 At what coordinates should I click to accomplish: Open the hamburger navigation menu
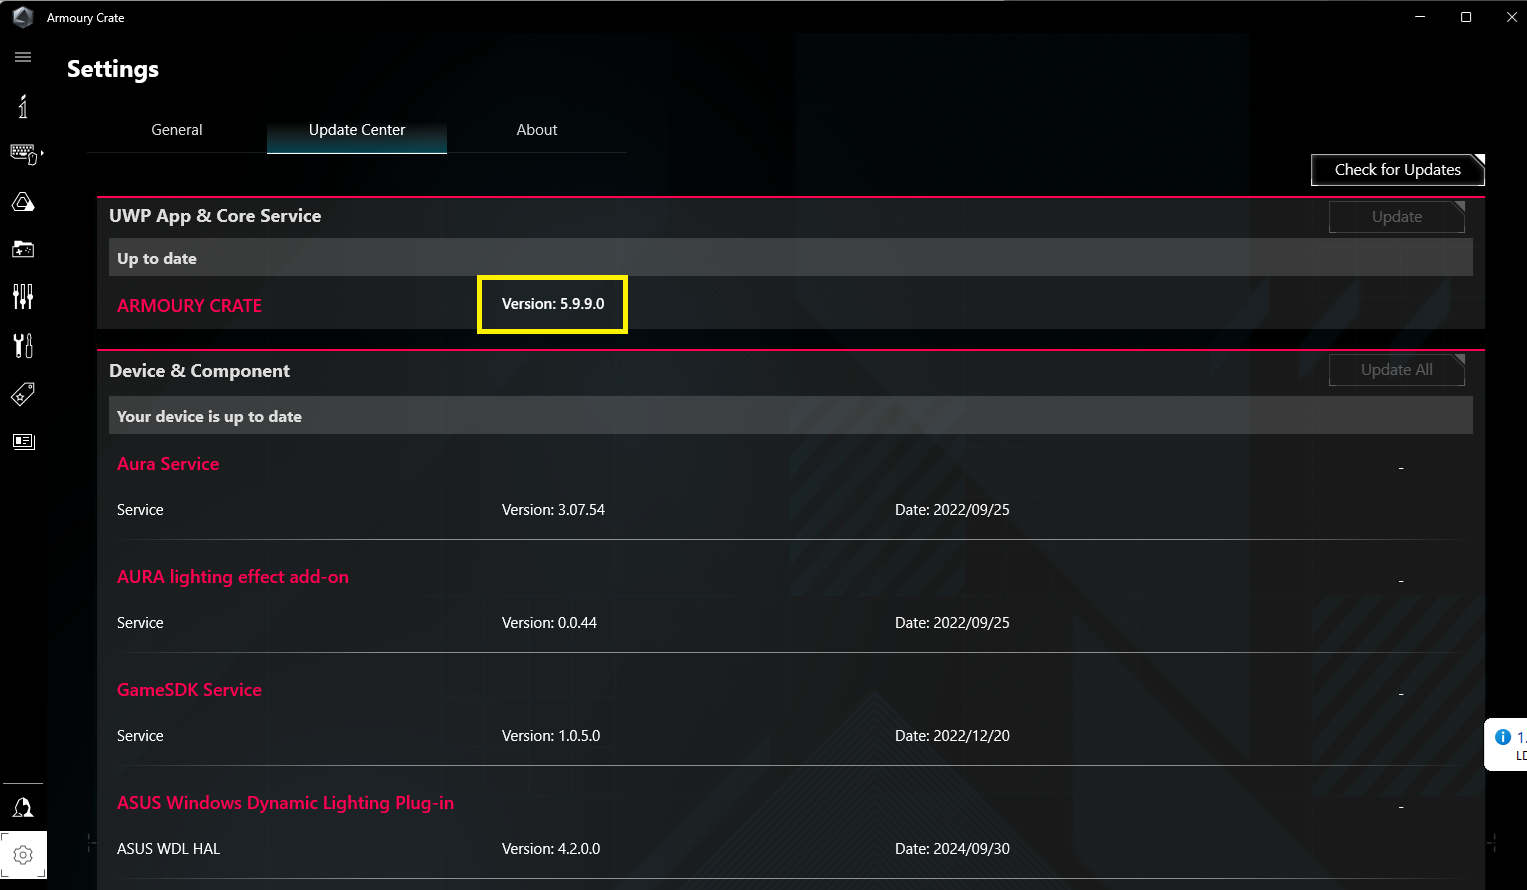(23, 57)
